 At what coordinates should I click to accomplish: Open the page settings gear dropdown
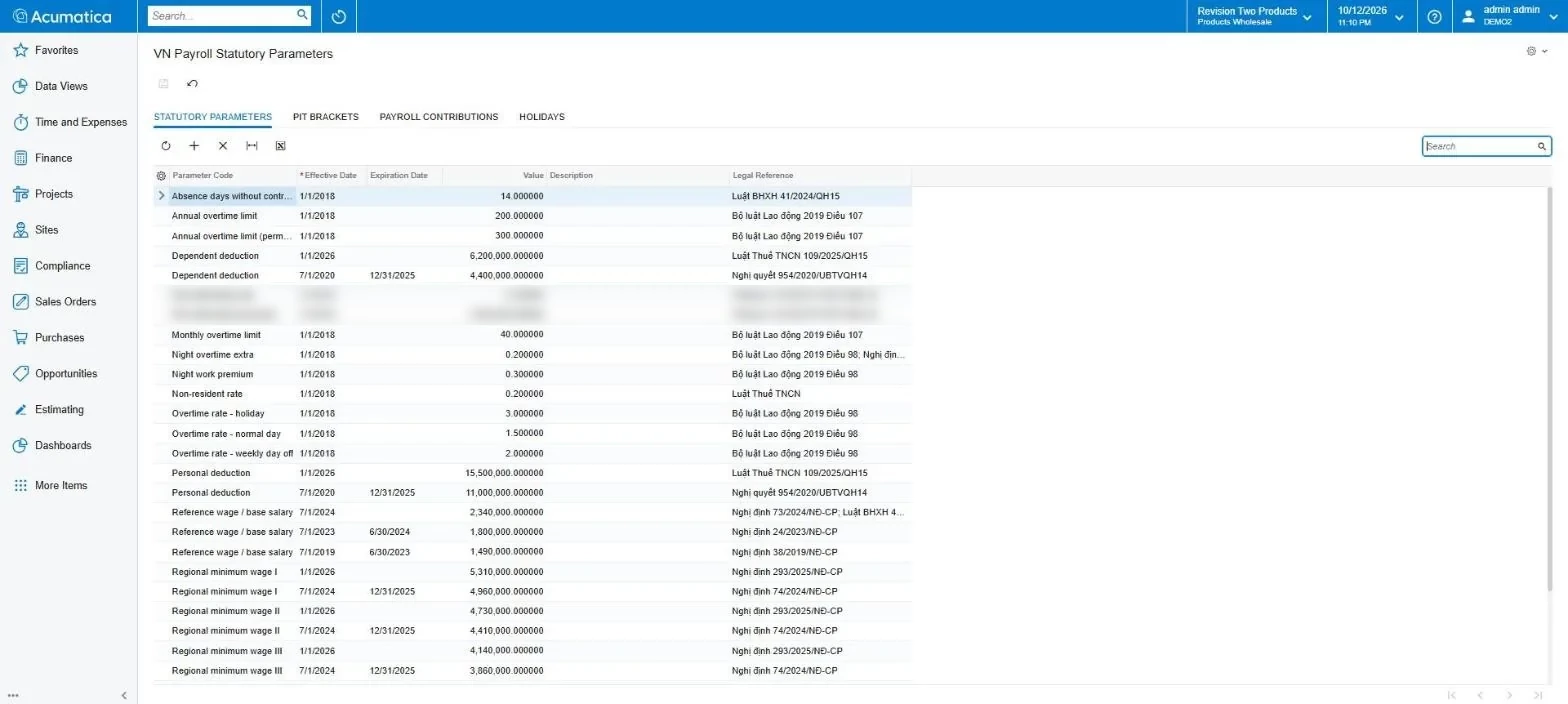(1536, 51)
